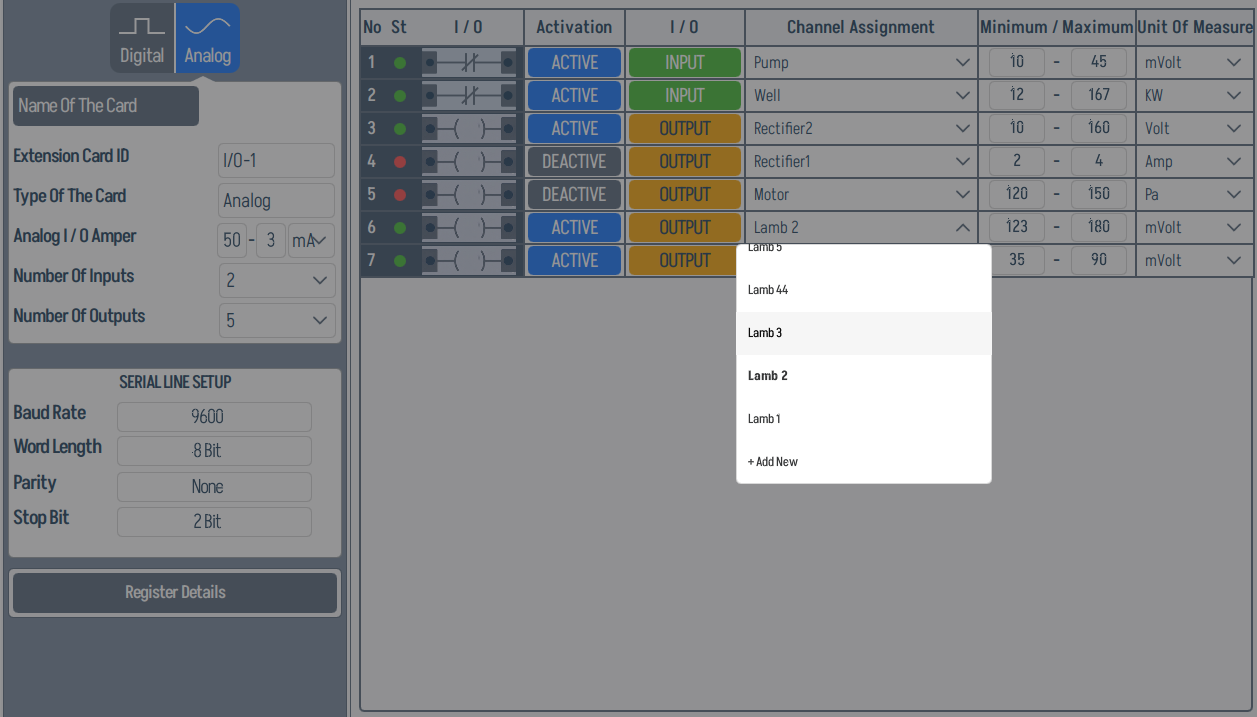
Task: Click OUTPUT button in Rectifier2 row
Action: click(685, 128)
